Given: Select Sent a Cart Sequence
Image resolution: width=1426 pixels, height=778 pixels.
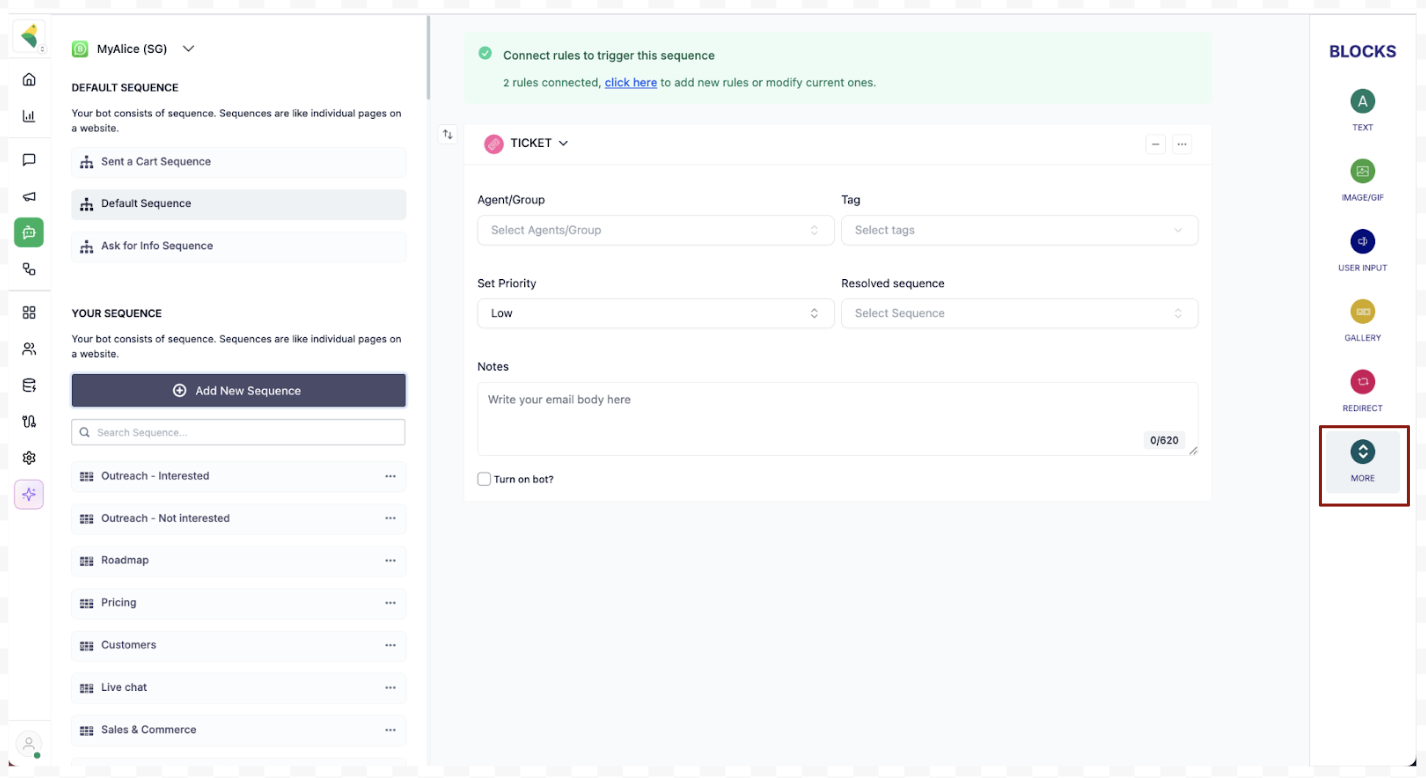Looking at the screenshot, I should [239, 162].
